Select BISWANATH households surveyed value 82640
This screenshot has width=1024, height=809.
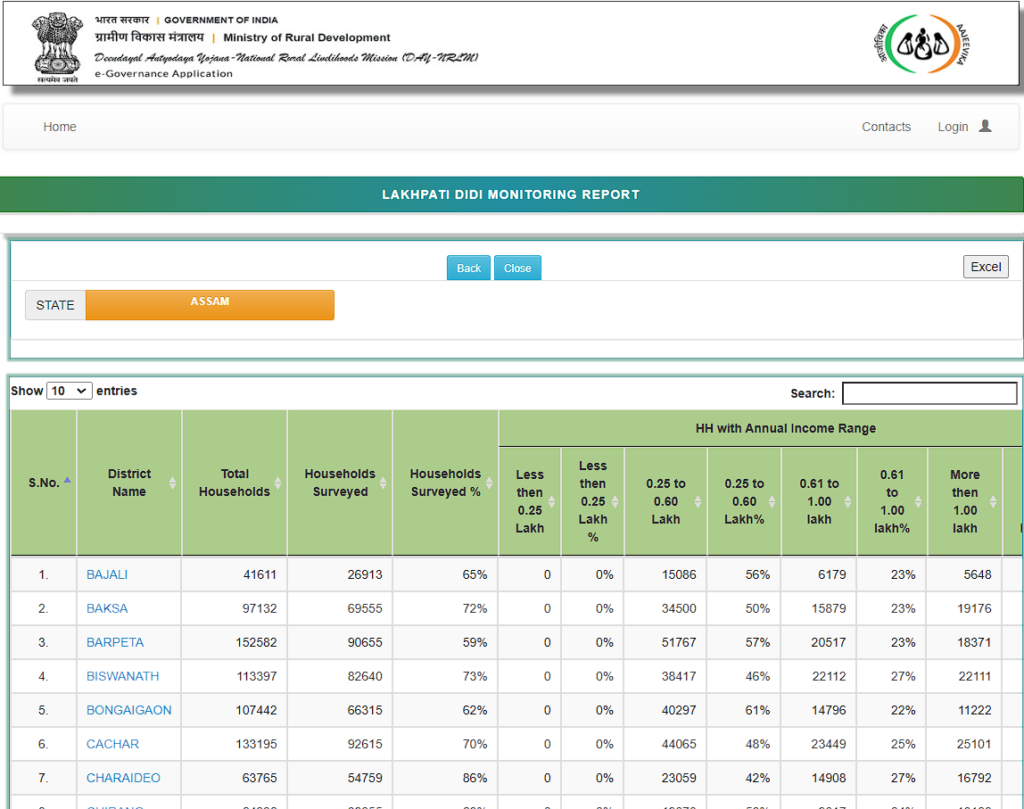pyautogui.click(x=365, y=676)
